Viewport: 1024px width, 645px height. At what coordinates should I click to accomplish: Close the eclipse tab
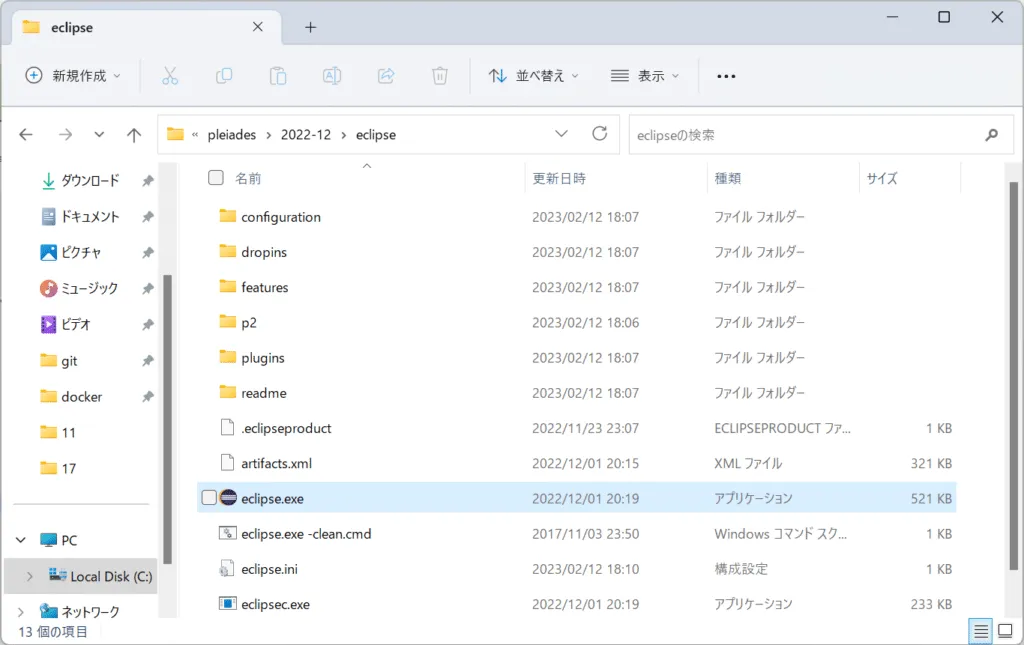click(x=257, y=27)
